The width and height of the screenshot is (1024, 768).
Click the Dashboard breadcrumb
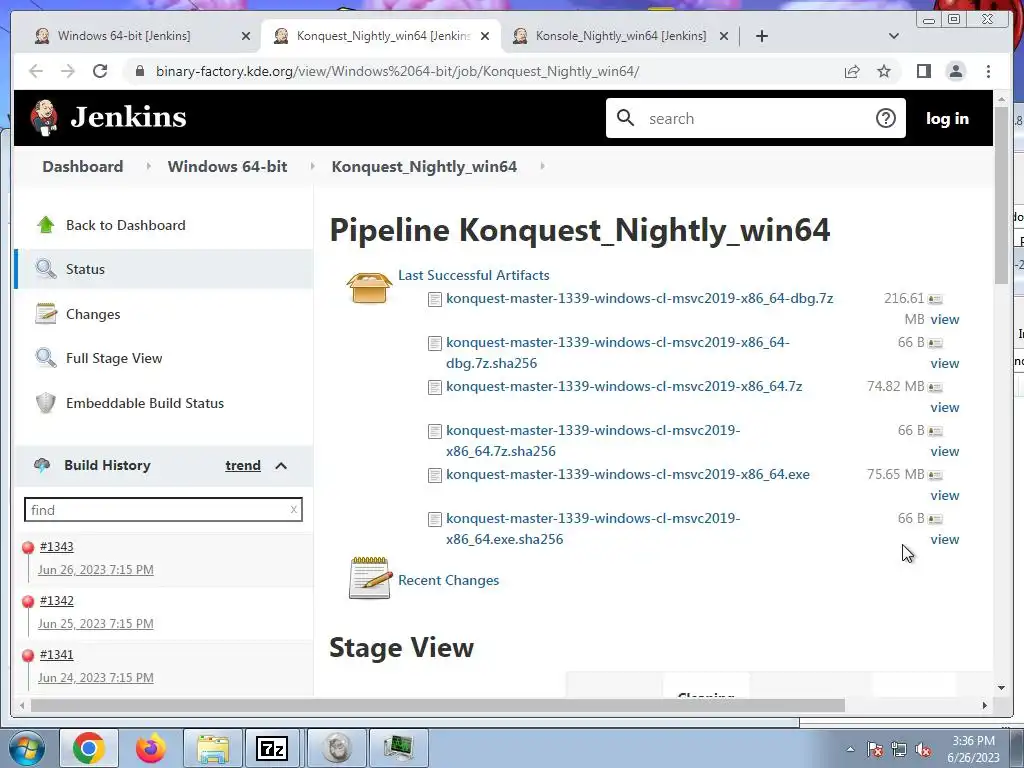pos(82,167)
